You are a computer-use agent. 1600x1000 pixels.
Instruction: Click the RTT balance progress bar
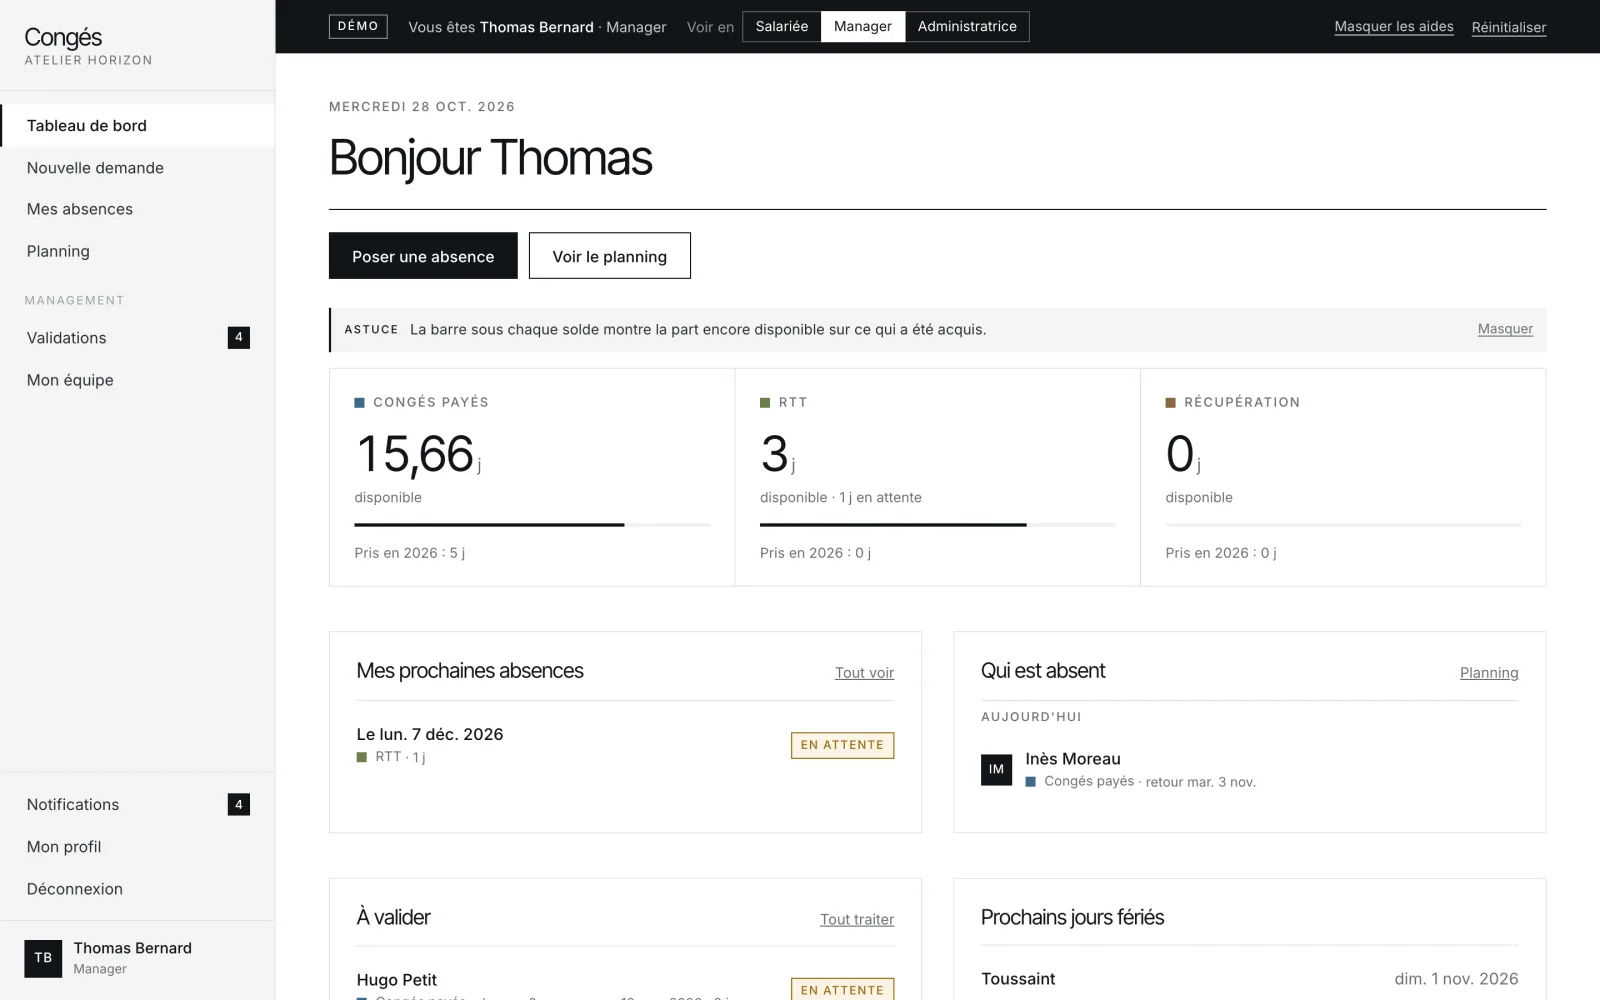(938, 525)
